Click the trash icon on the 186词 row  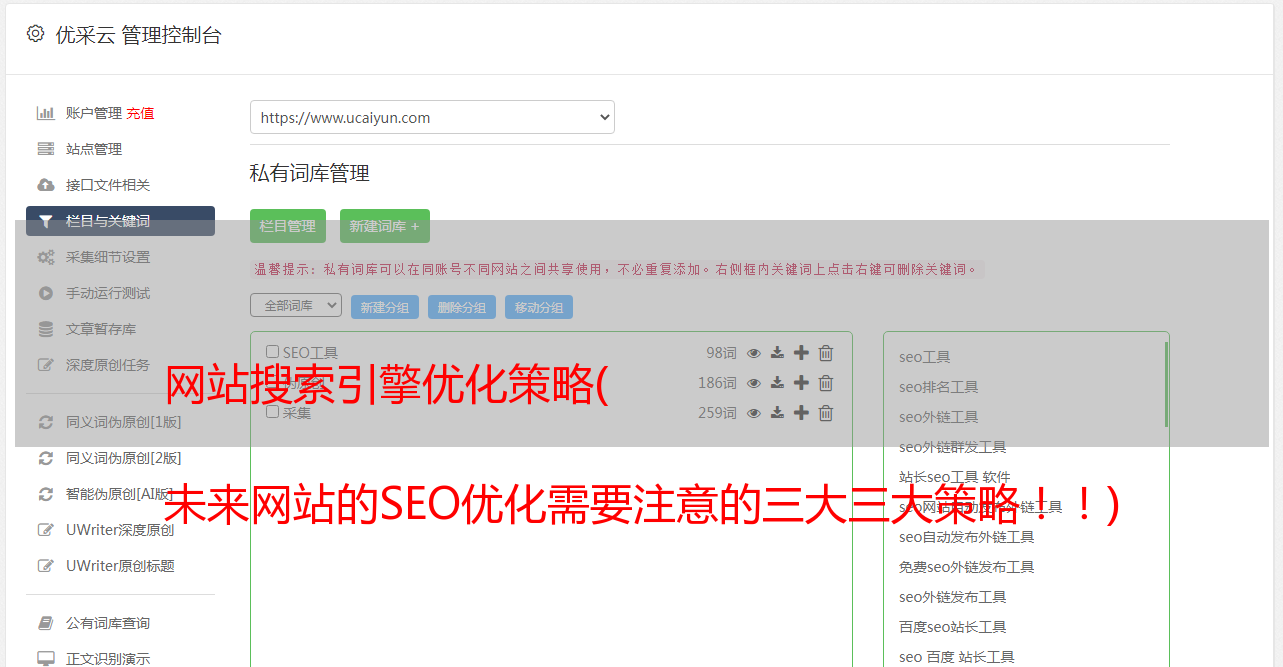[826, 383]
